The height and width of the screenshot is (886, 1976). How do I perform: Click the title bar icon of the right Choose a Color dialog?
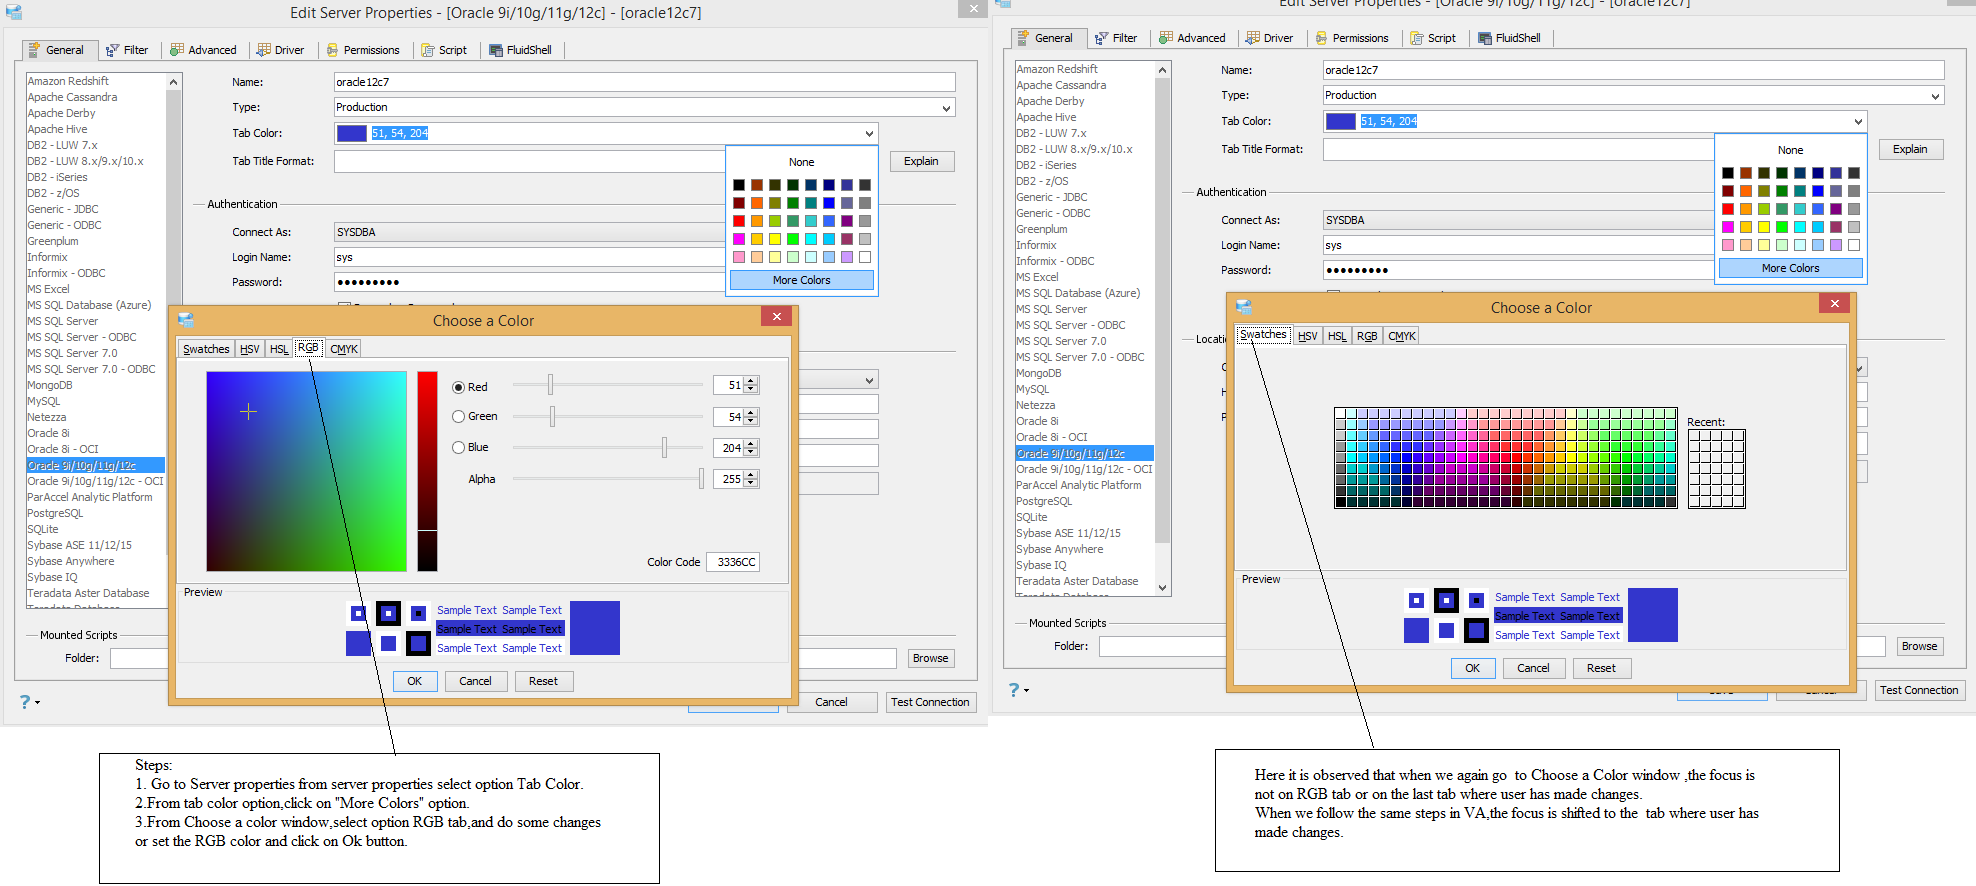click(1244, 307)
